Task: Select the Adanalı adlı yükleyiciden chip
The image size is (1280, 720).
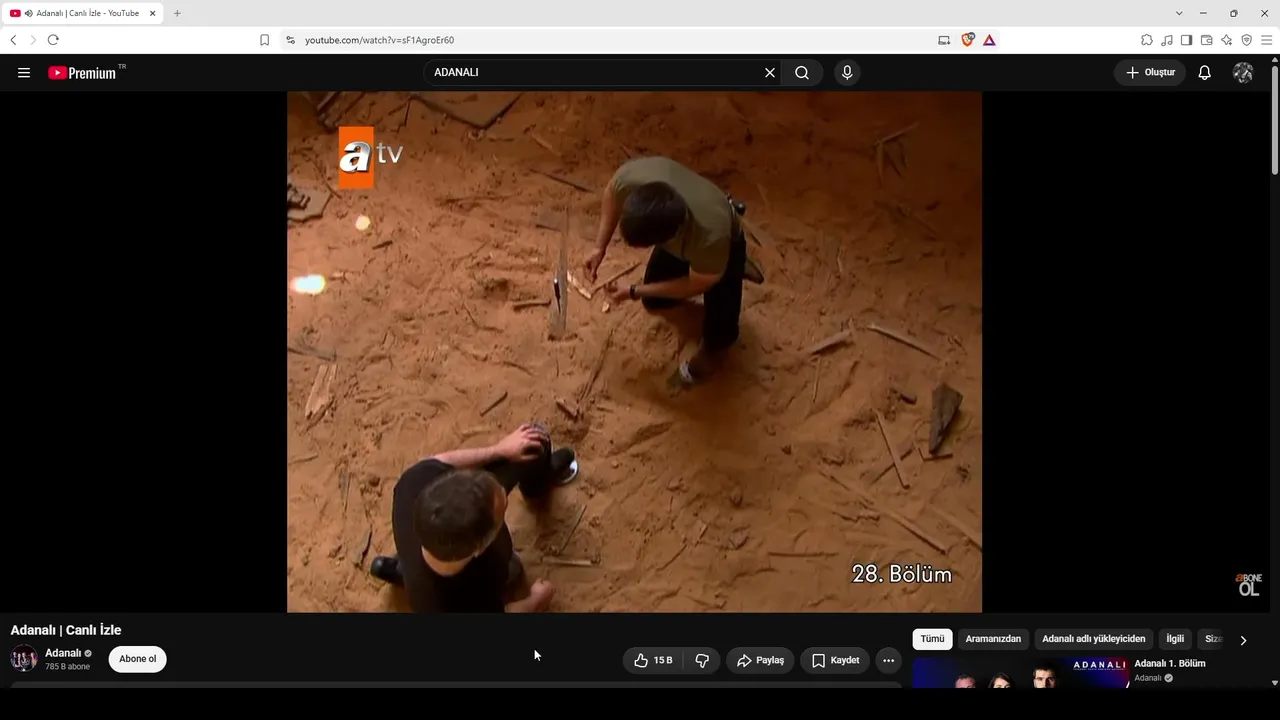Action: (1094, 639)
